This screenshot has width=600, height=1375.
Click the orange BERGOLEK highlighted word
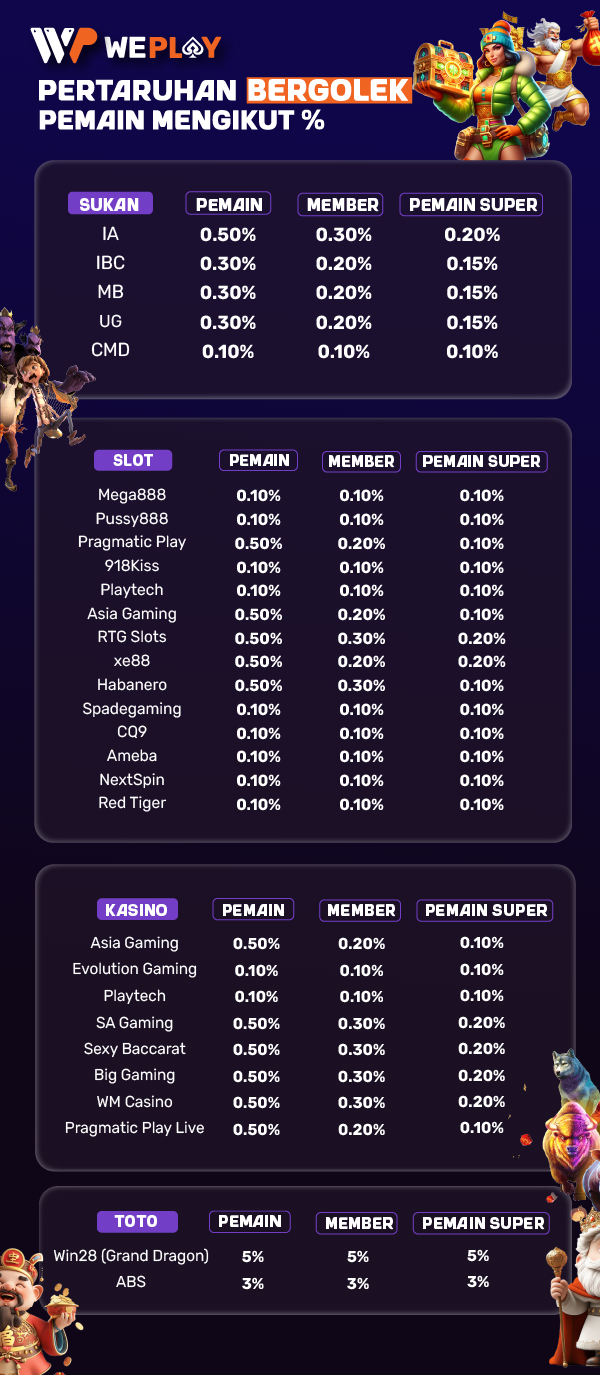[x=328, y=91]
